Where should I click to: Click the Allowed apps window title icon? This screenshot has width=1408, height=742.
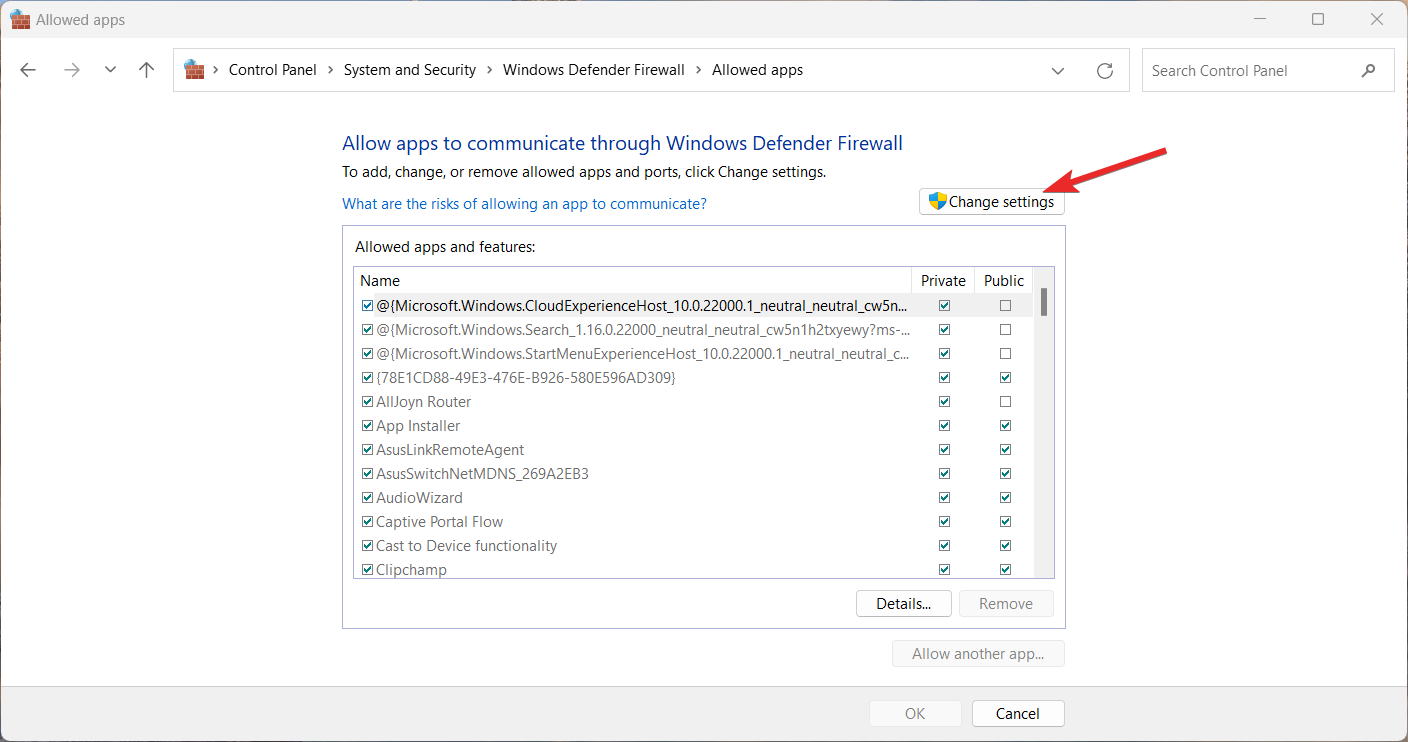[20, 19]
